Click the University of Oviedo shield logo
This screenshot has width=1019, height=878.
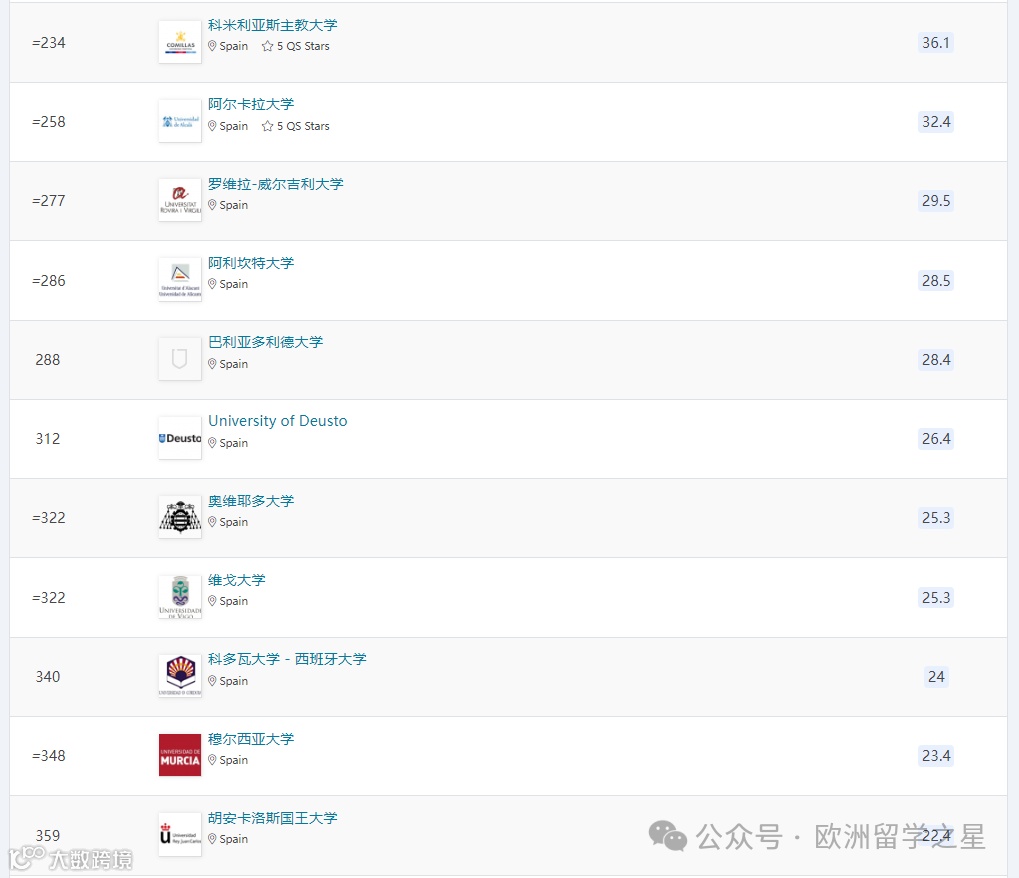click(x=179, y=516)
